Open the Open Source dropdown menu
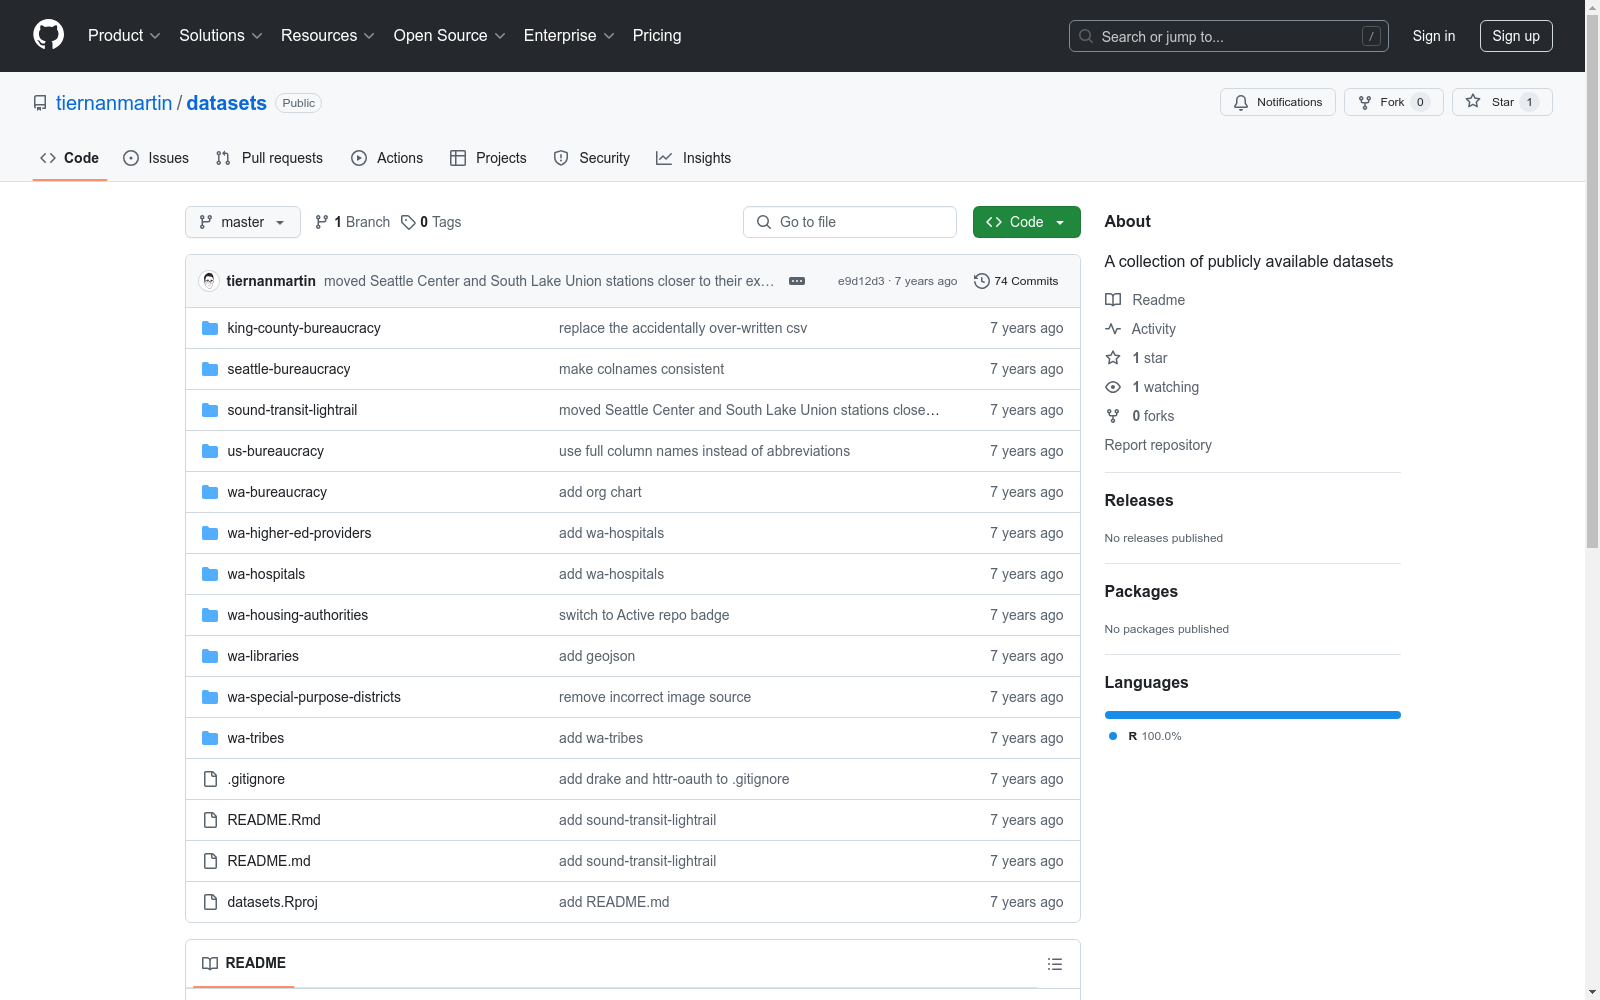Viewport: 1600px width, 1000px height. (450, 36)
